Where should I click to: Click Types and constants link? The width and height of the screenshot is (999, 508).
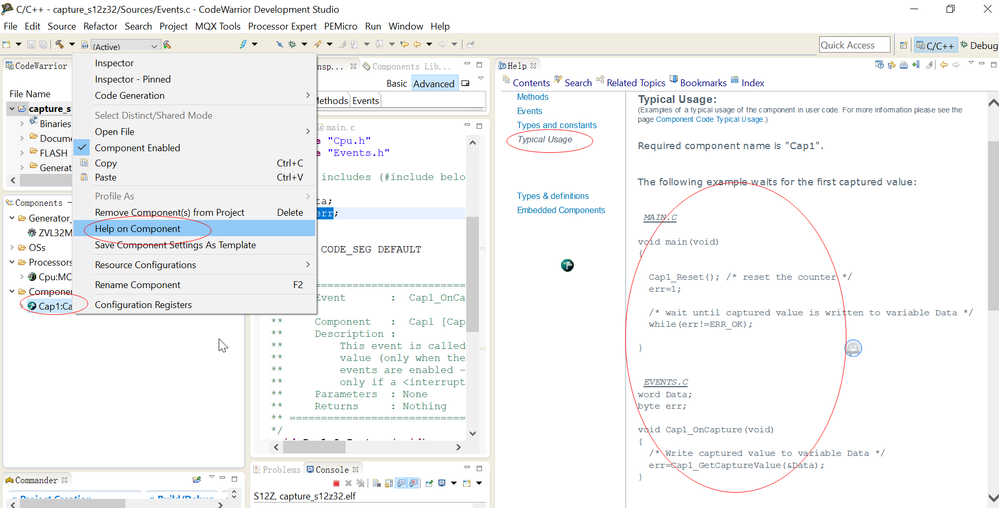pos(557,125)
